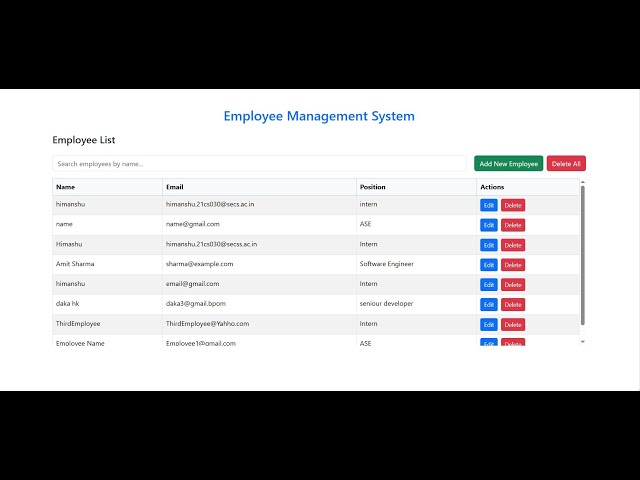Image resolution: width=640 pixels, height=480 pixels.
Task: Select the ThirdEmployee name cell
Action: pyautogui.click(x=107, y=324)
